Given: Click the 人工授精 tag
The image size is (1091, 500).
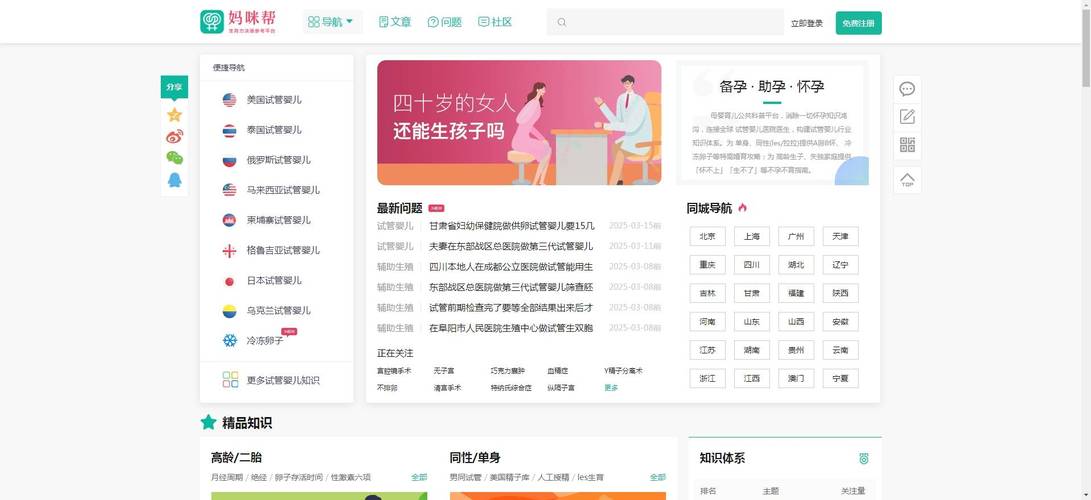Looking at the screenshot, I should (553, 477).
